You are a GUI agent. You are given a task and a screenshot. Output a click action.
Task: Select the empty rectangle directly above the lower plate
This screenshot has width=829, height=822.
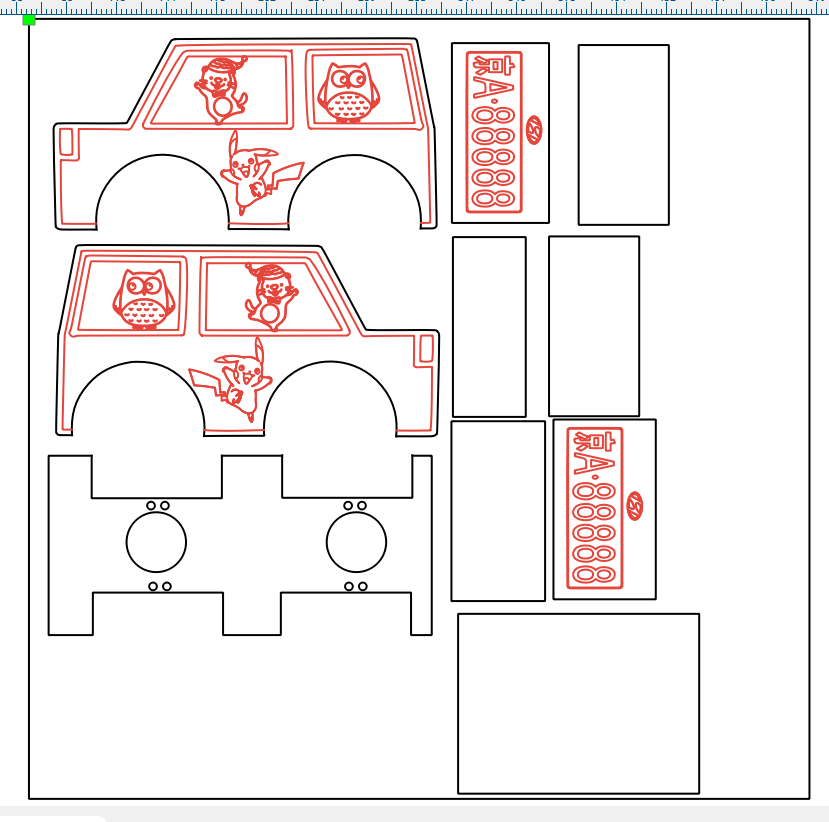[x=594, y=326]
